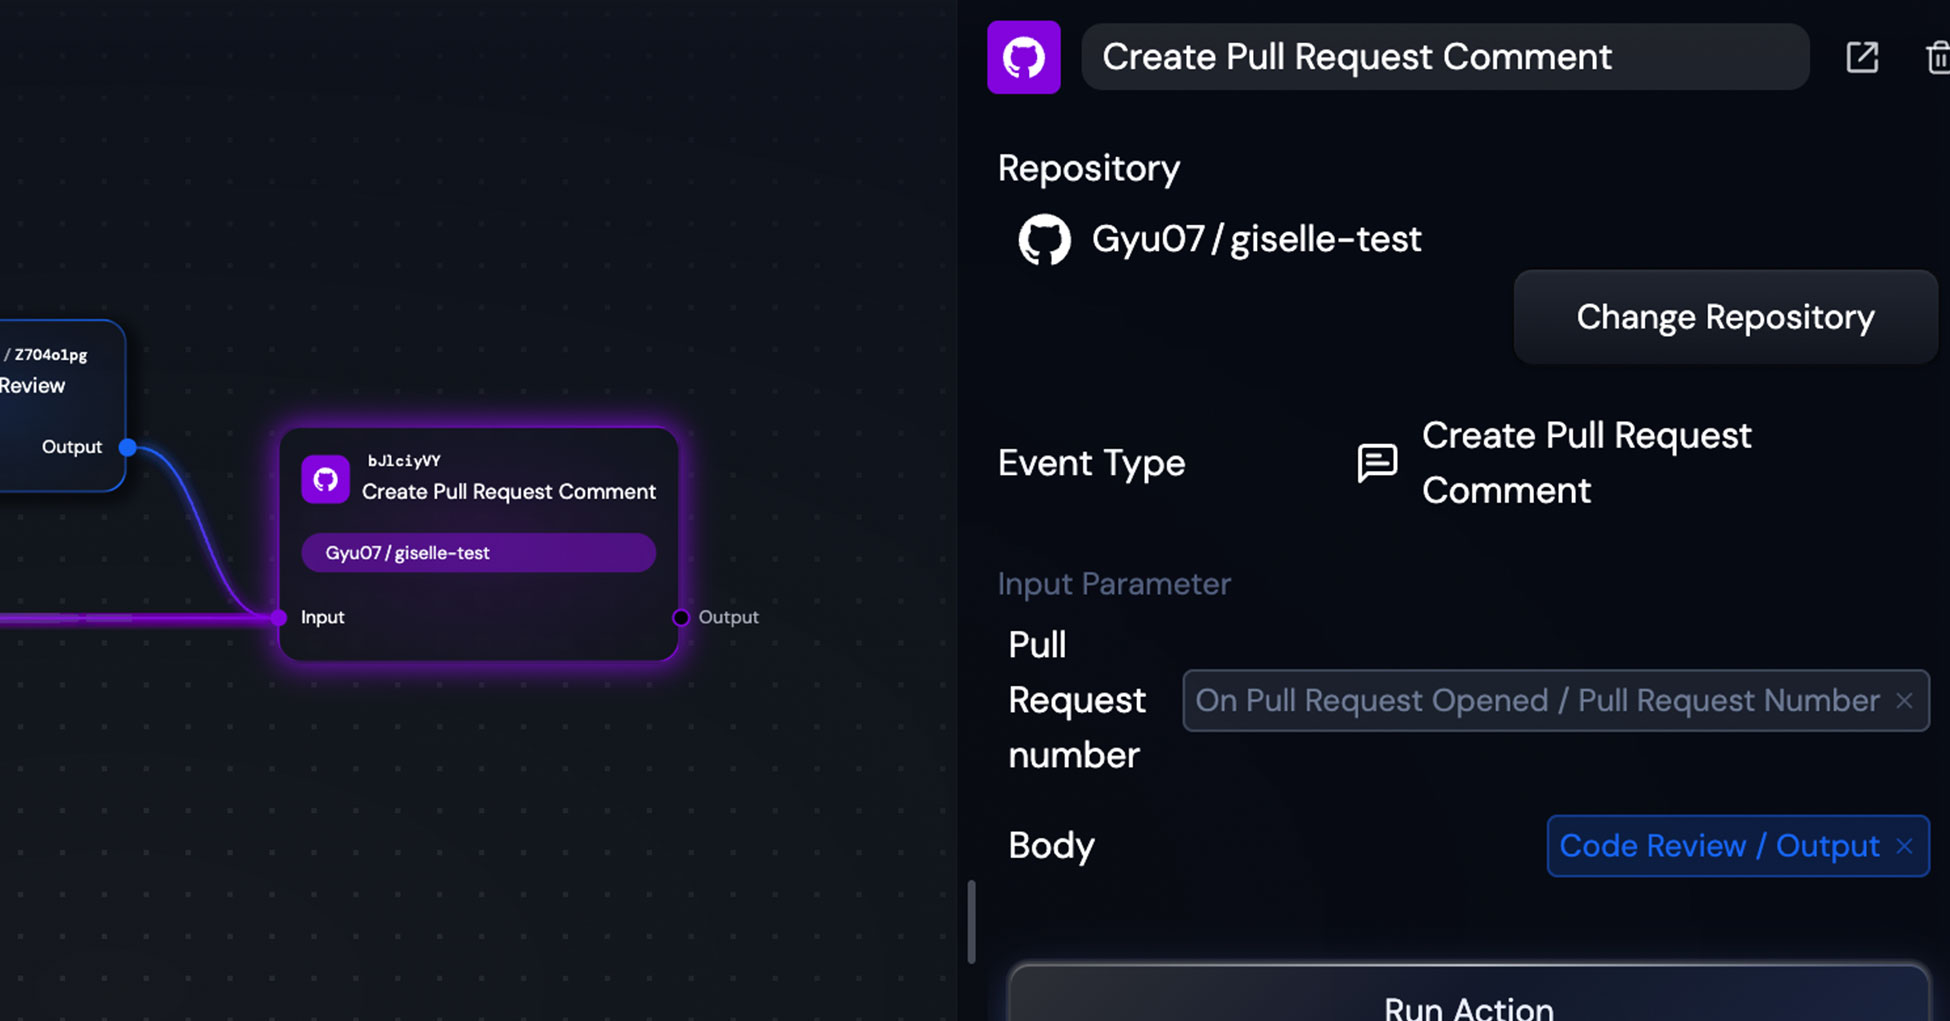This screenshot has width=1950, height=1021.
Task: Click the Input port on the node
Action: point(277,617)
